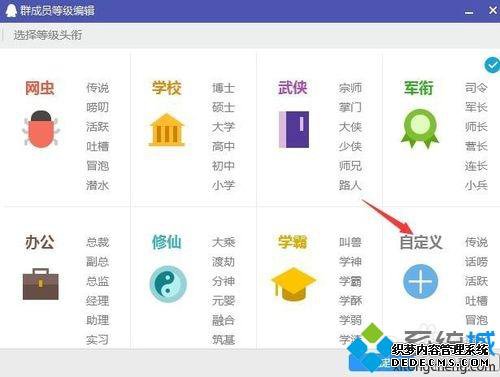500x377 pixels.
Task: Choose the 武侠 title category heading
Action: (x=293, y=88)
